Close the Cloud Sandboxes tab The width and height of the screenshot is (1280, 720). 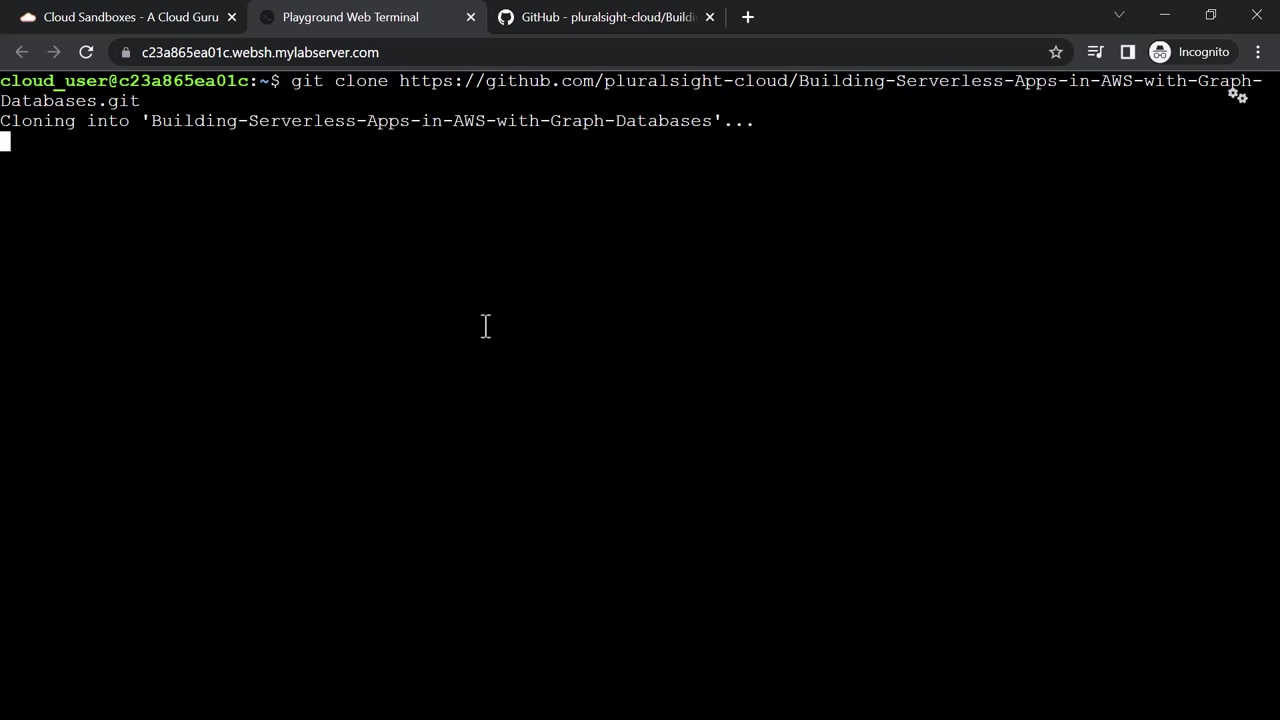pyautogui.click(x=232, y=17)
